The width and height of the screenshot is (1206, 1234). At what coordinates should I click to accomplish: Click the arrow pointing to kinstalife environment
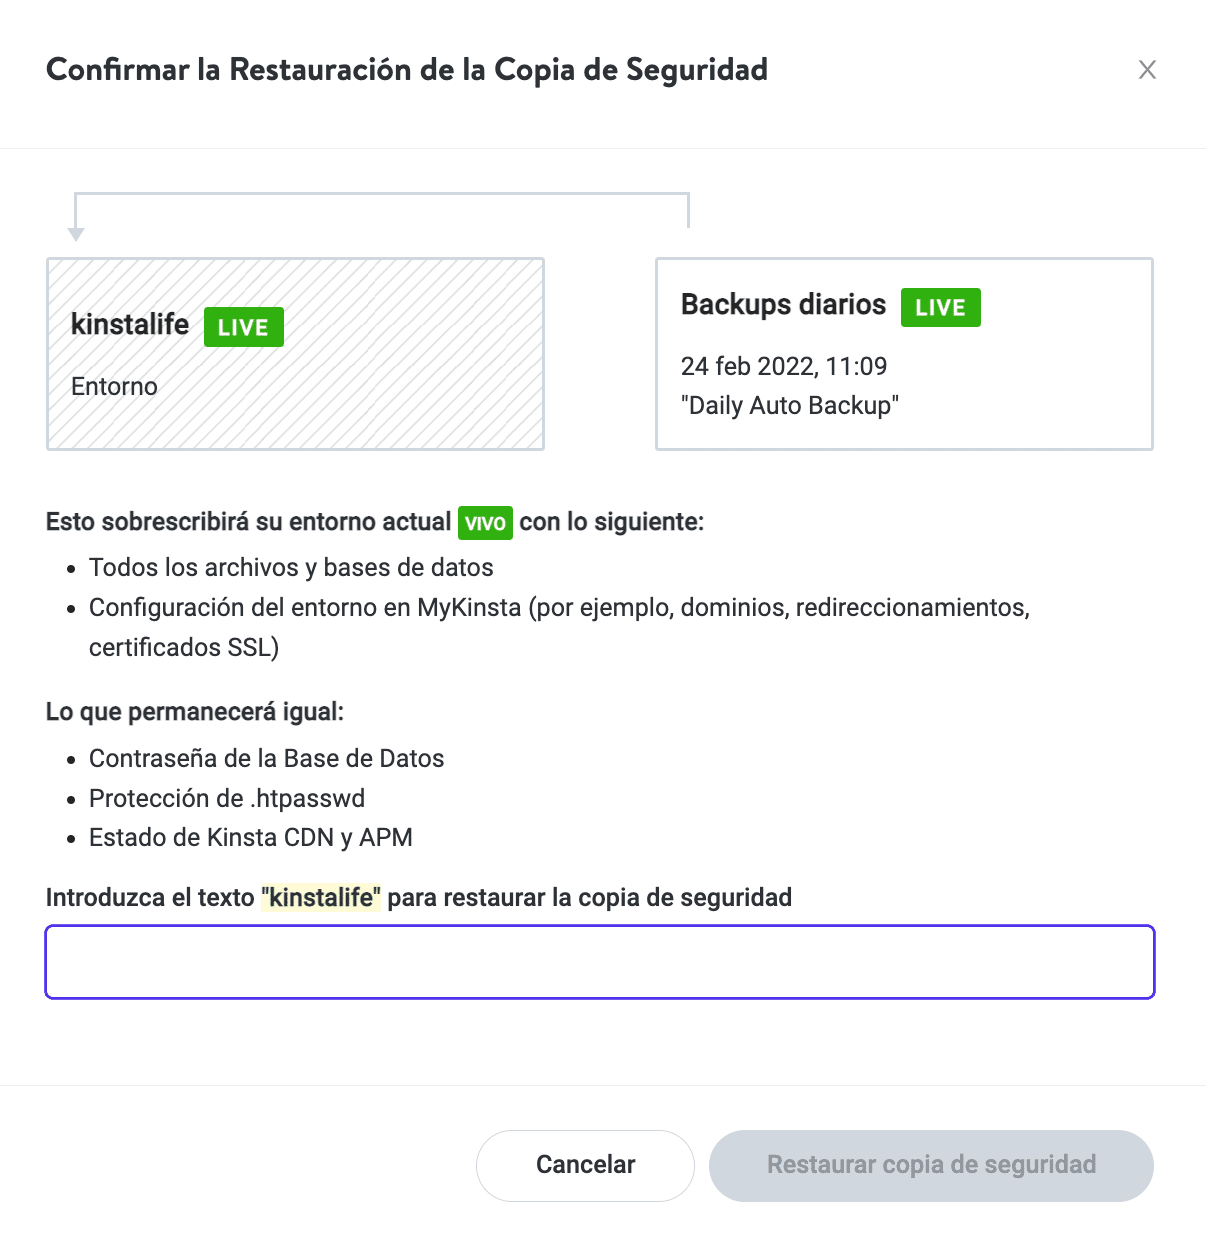tap(76, 233)
